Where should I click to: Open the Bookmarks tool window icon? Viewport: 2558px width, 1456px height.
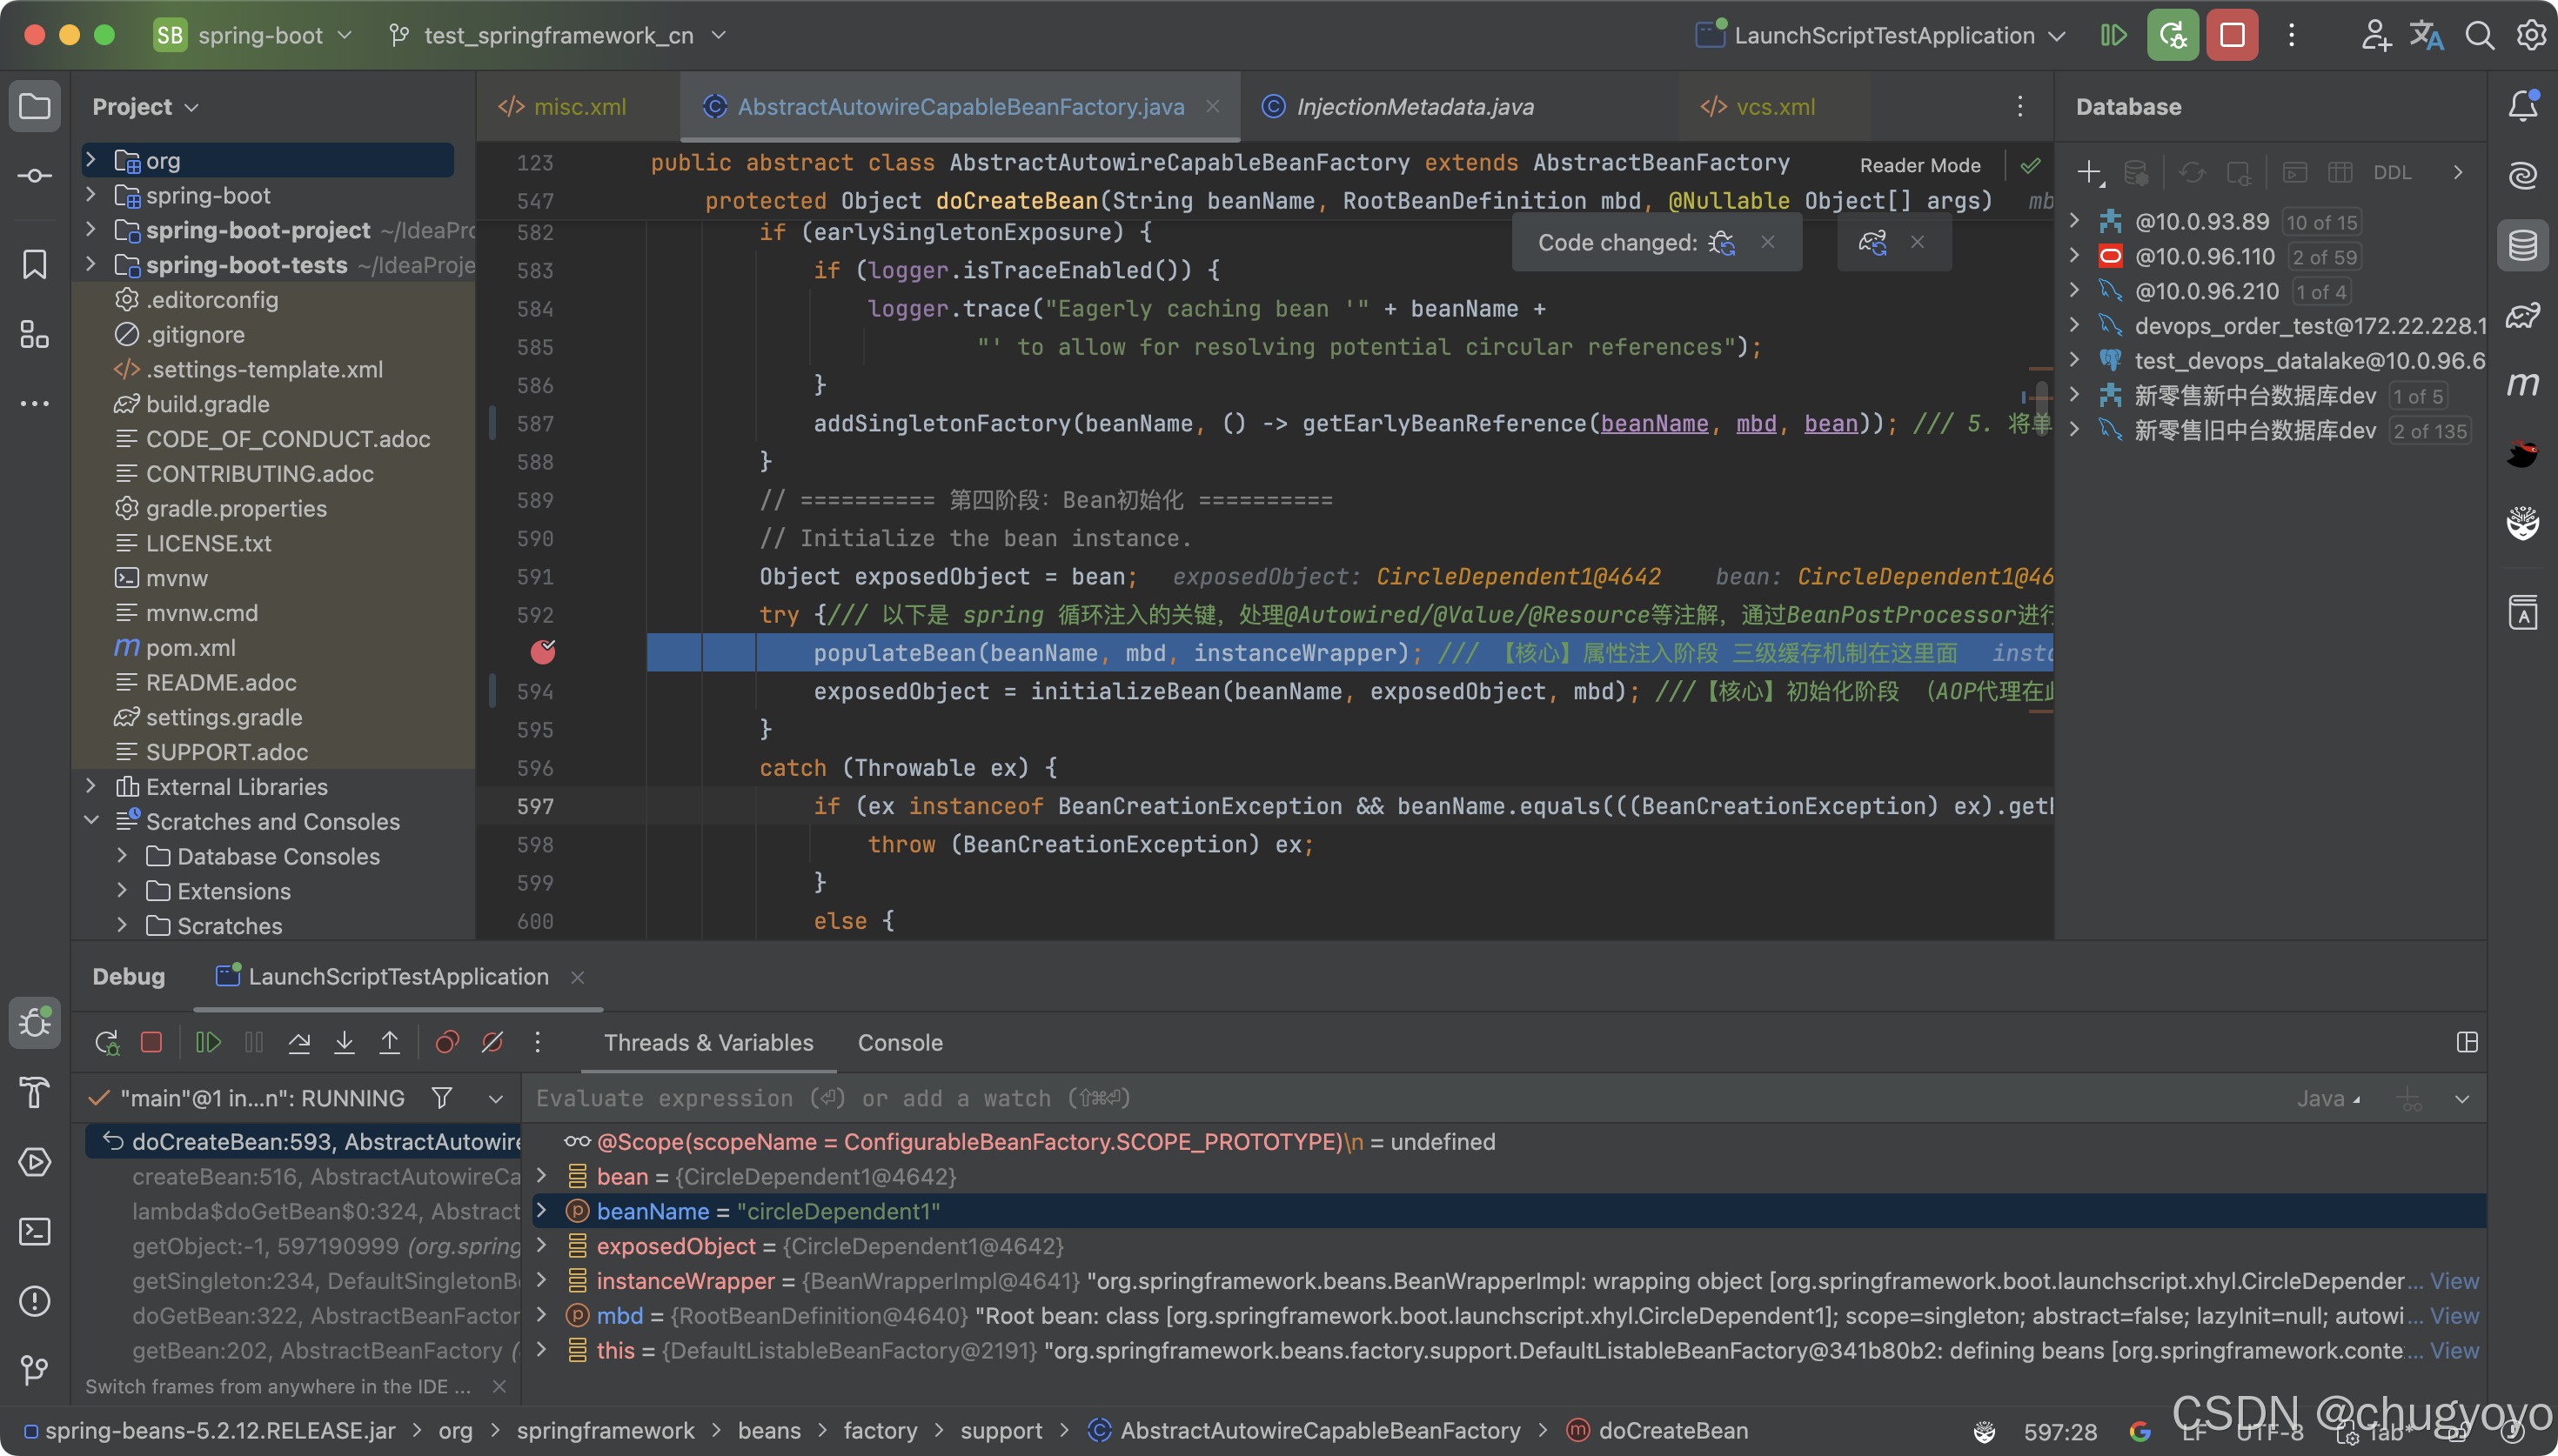(x=35, y=265)
